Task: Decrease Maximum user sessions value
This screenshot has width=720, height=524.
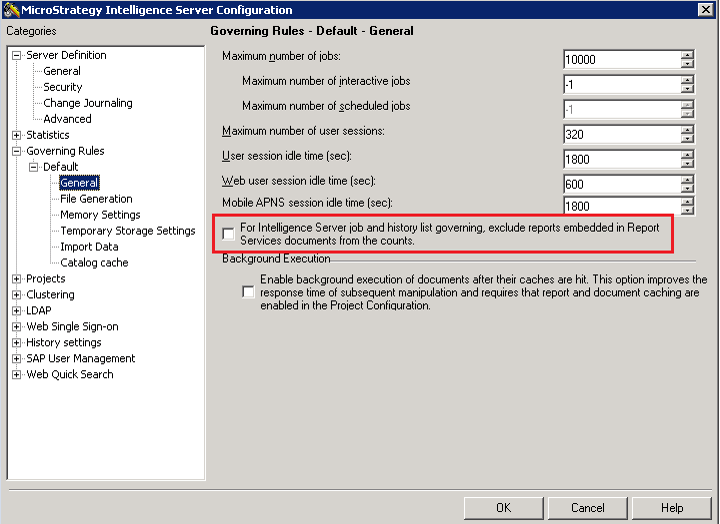Action: click(687, 139)
